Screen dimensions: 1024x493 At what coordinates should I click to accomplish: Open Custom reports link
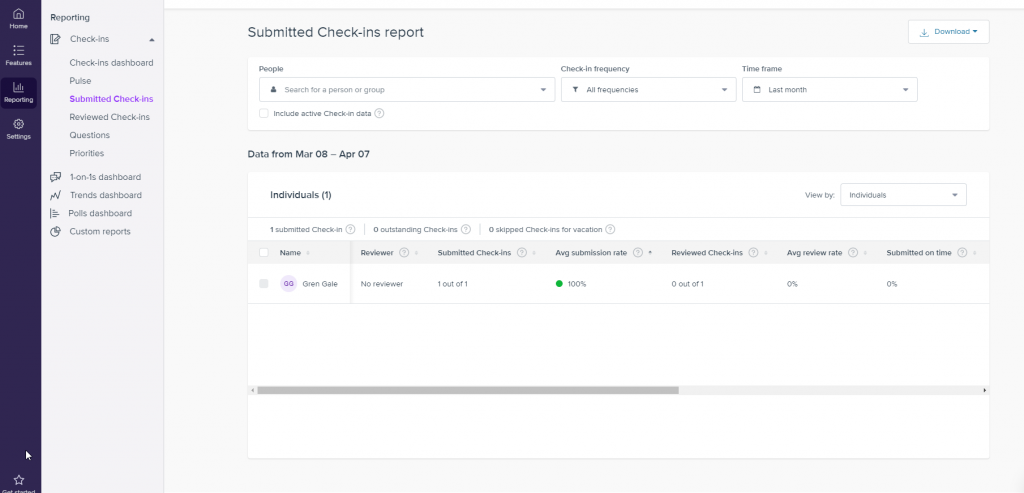tap(100, 232)
